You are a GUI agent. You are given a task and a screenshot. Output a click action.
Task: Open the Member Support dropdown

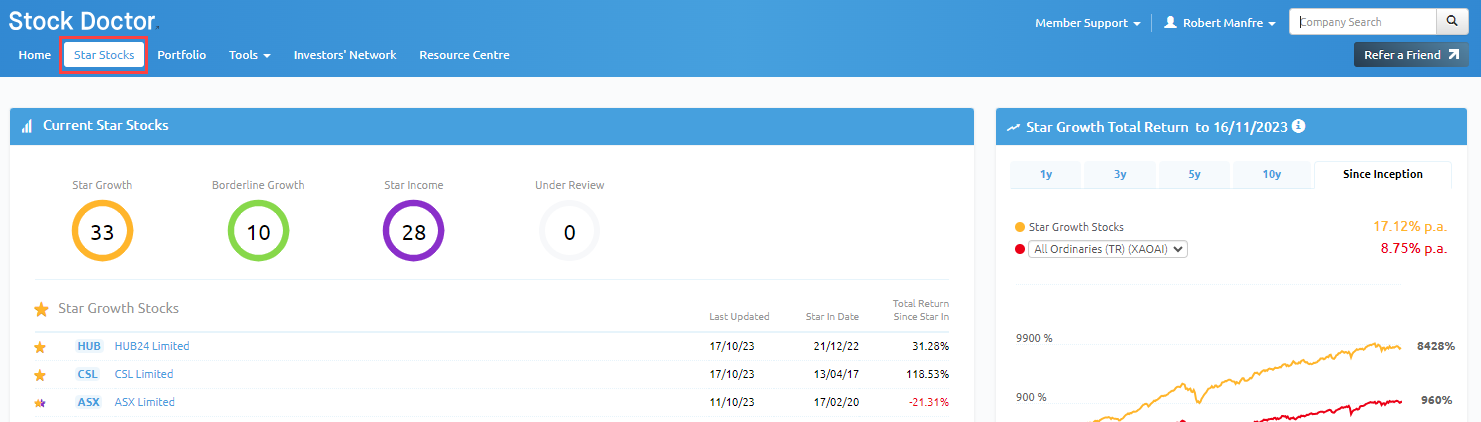point(1087,23)
